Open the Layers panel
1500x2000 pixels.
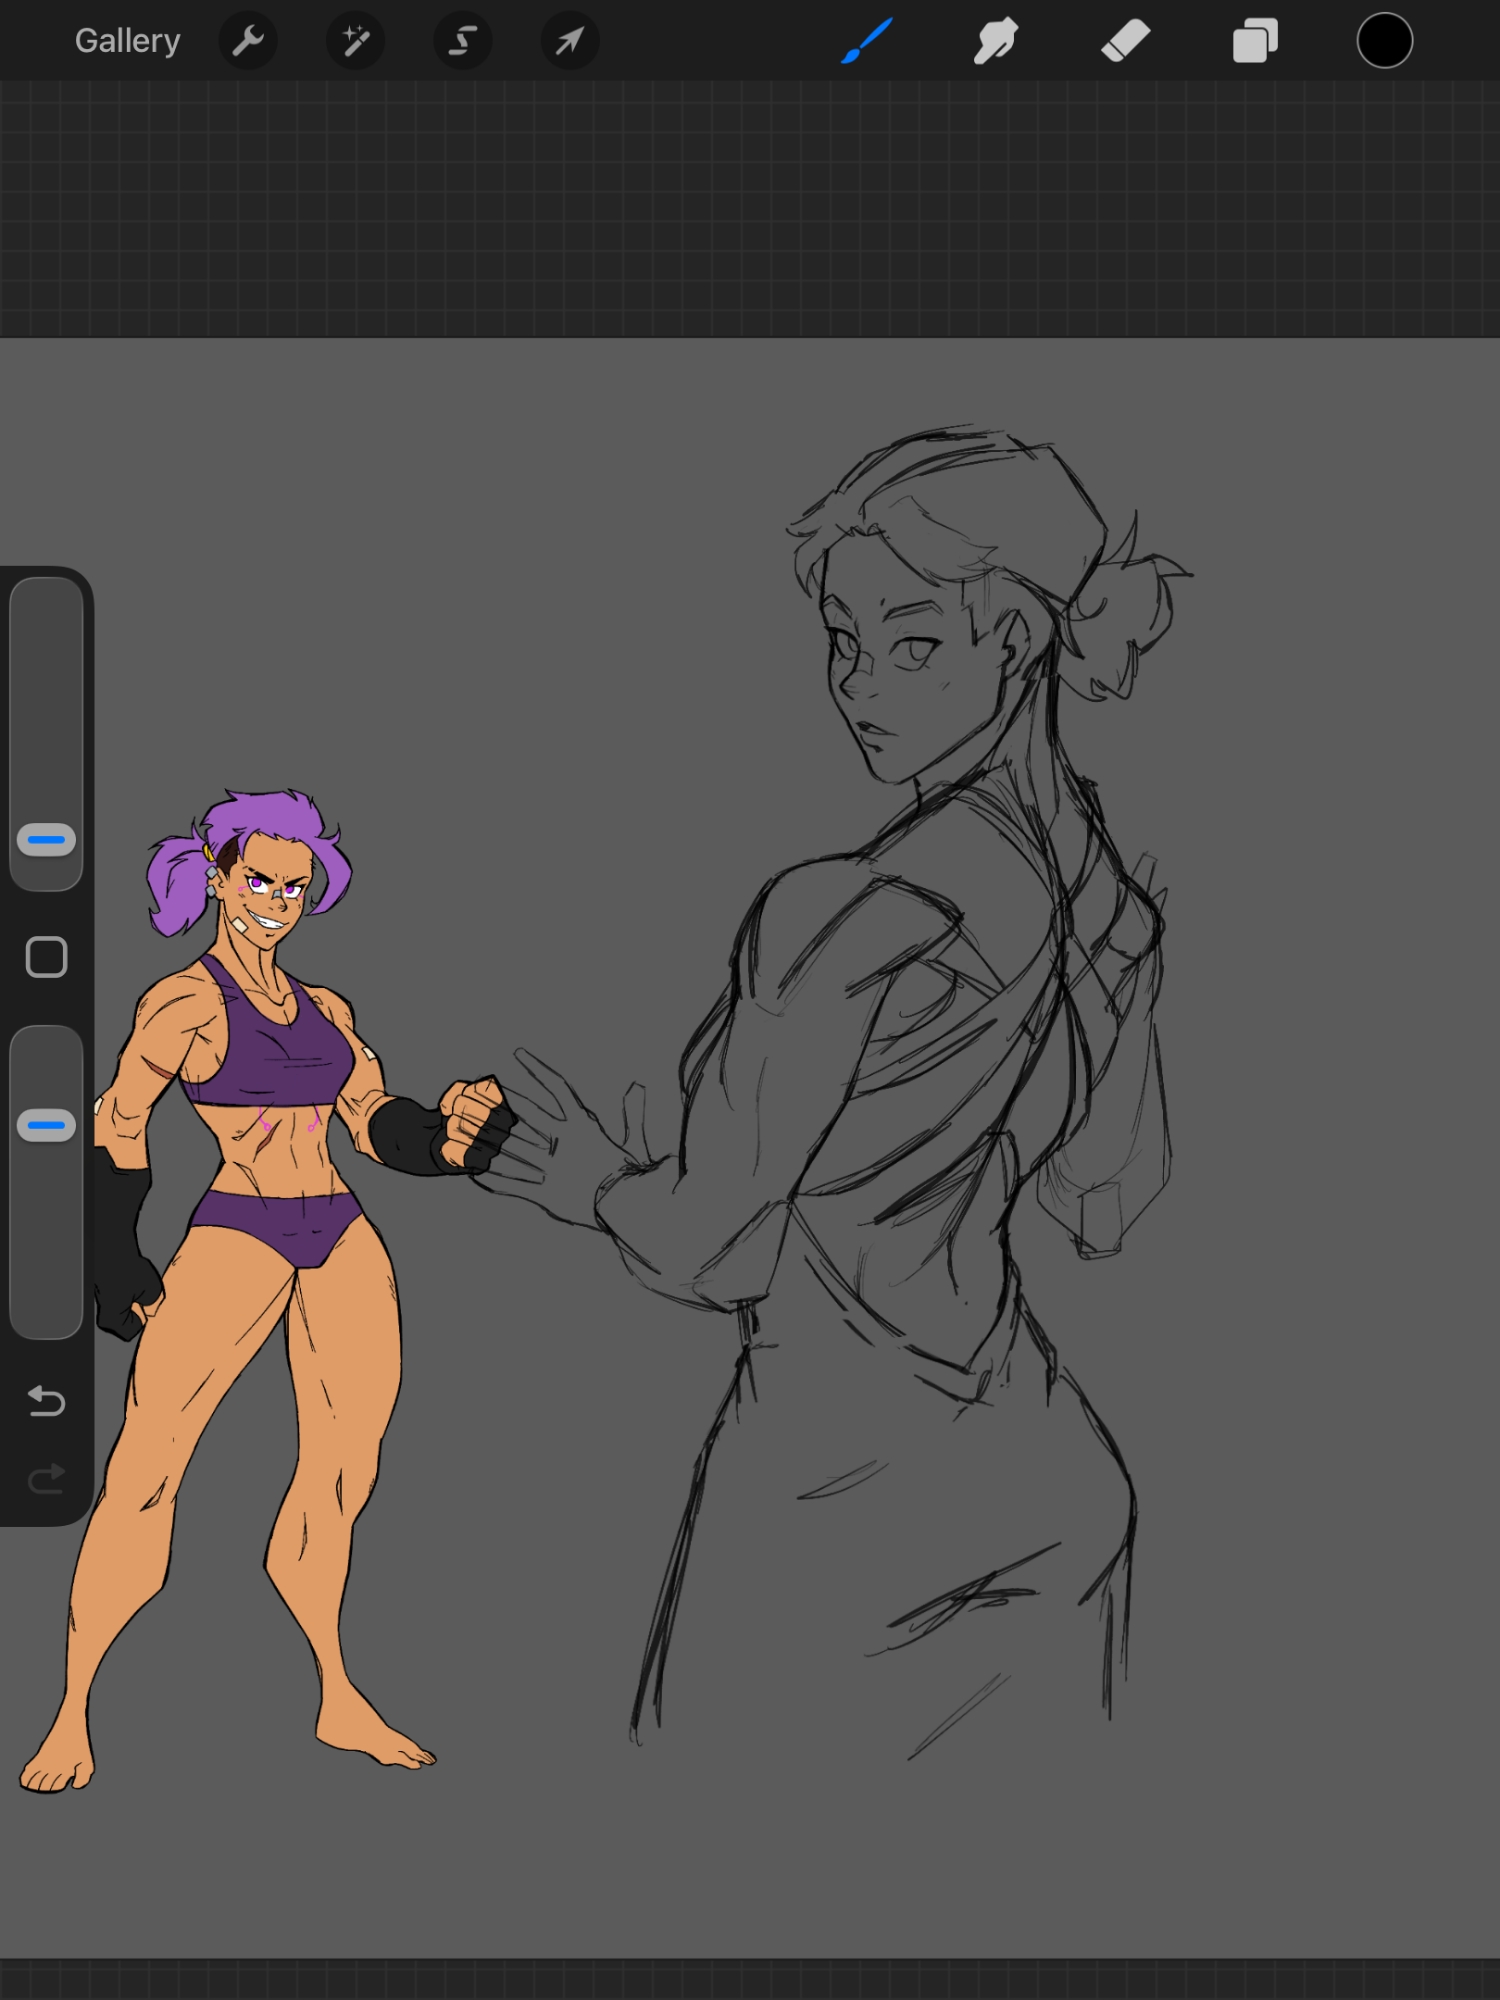(x=1255, y=41)
